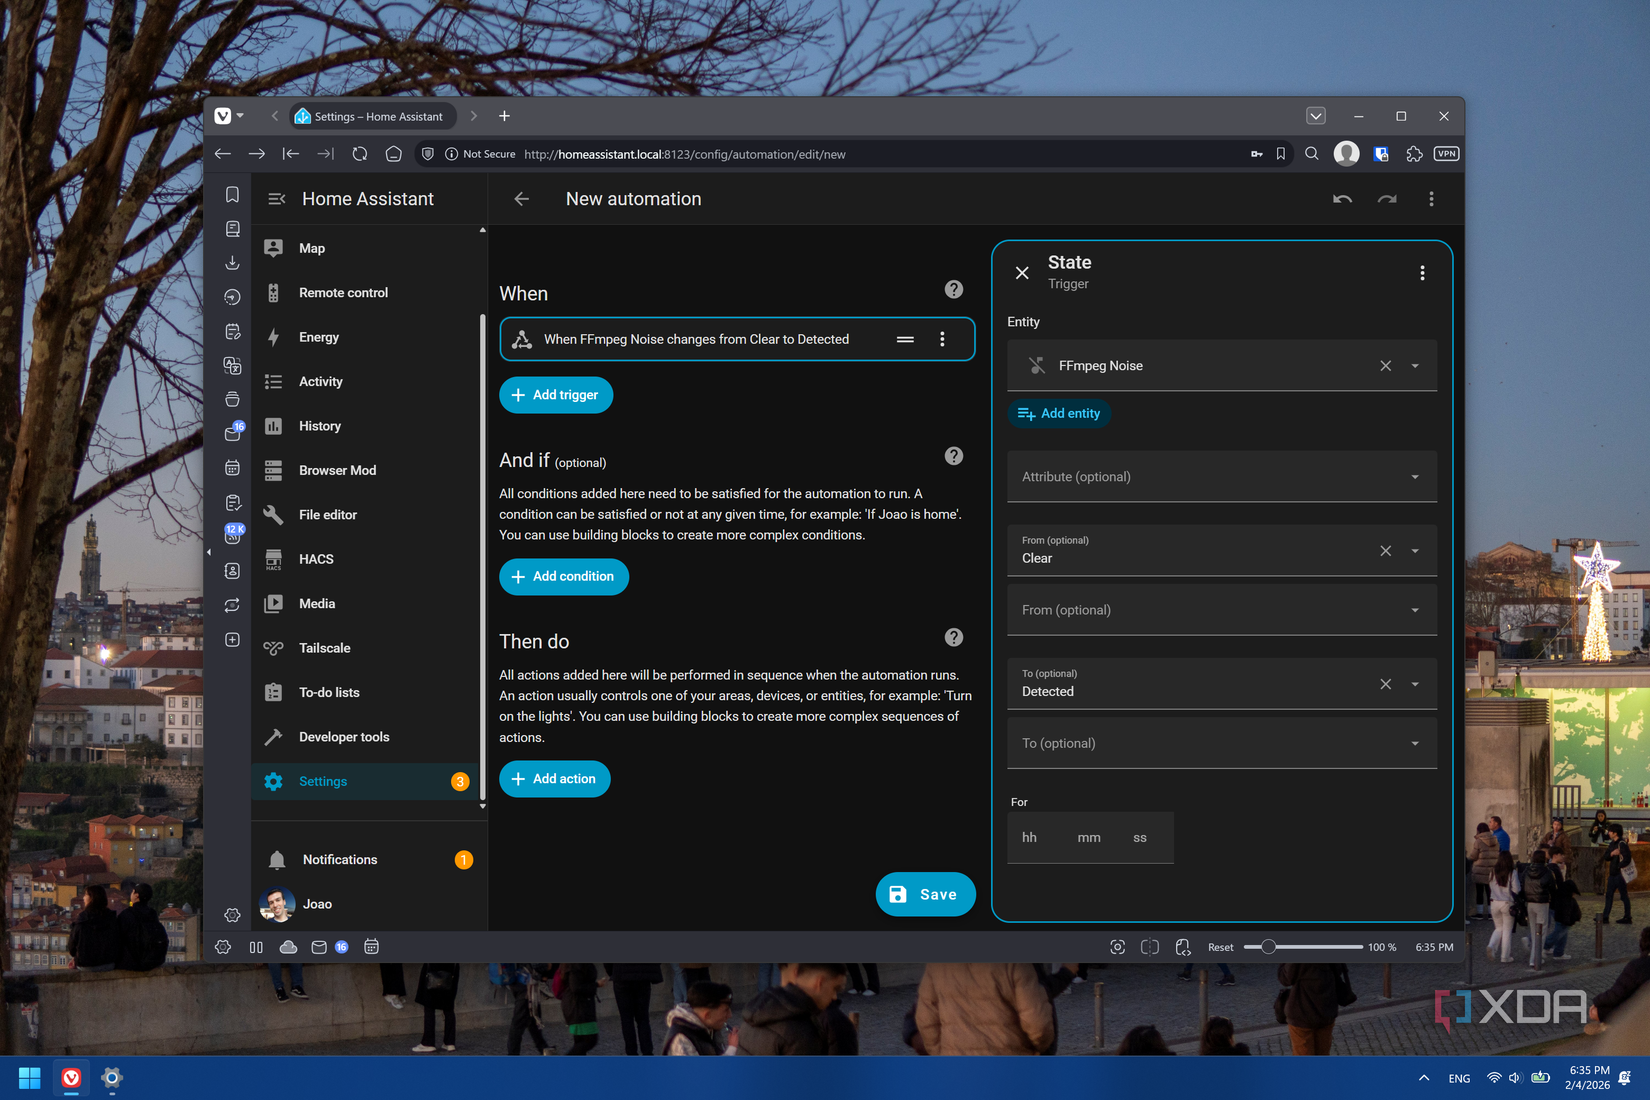The image size is (1650, 1100).
Task: Open Developer tools in the sidebar
Action: (x=366, y=737)
